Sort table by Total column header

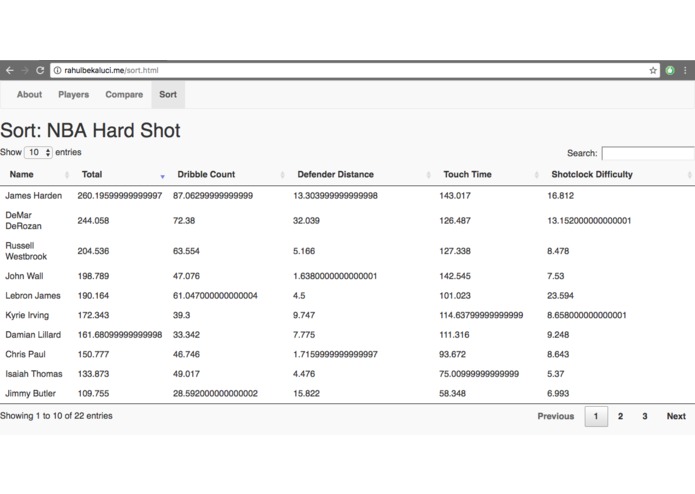pyautogui.click(x=121, y=175)
